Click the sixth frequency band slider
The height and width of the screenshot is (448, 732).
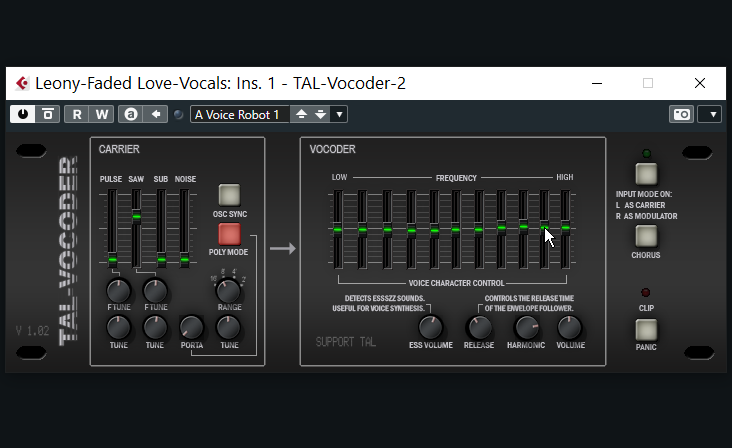pos(456,229)
